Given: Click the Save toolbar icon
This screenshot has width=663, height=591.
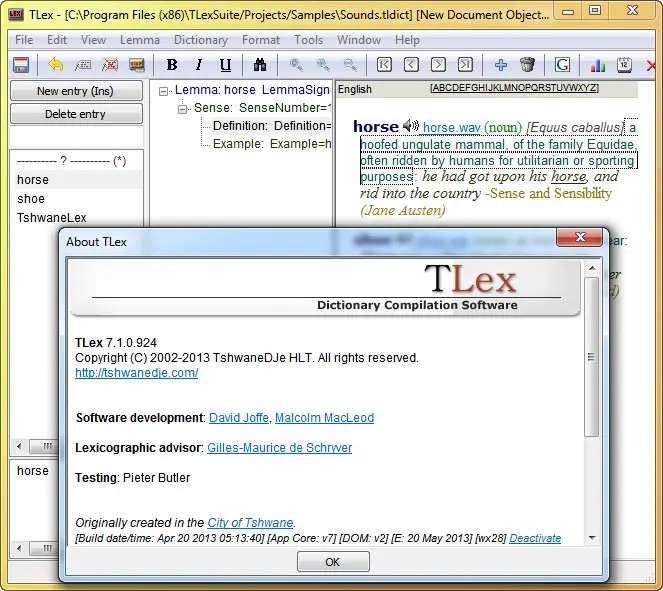Looking at the screenshot, I should click(x=21, y=65).
